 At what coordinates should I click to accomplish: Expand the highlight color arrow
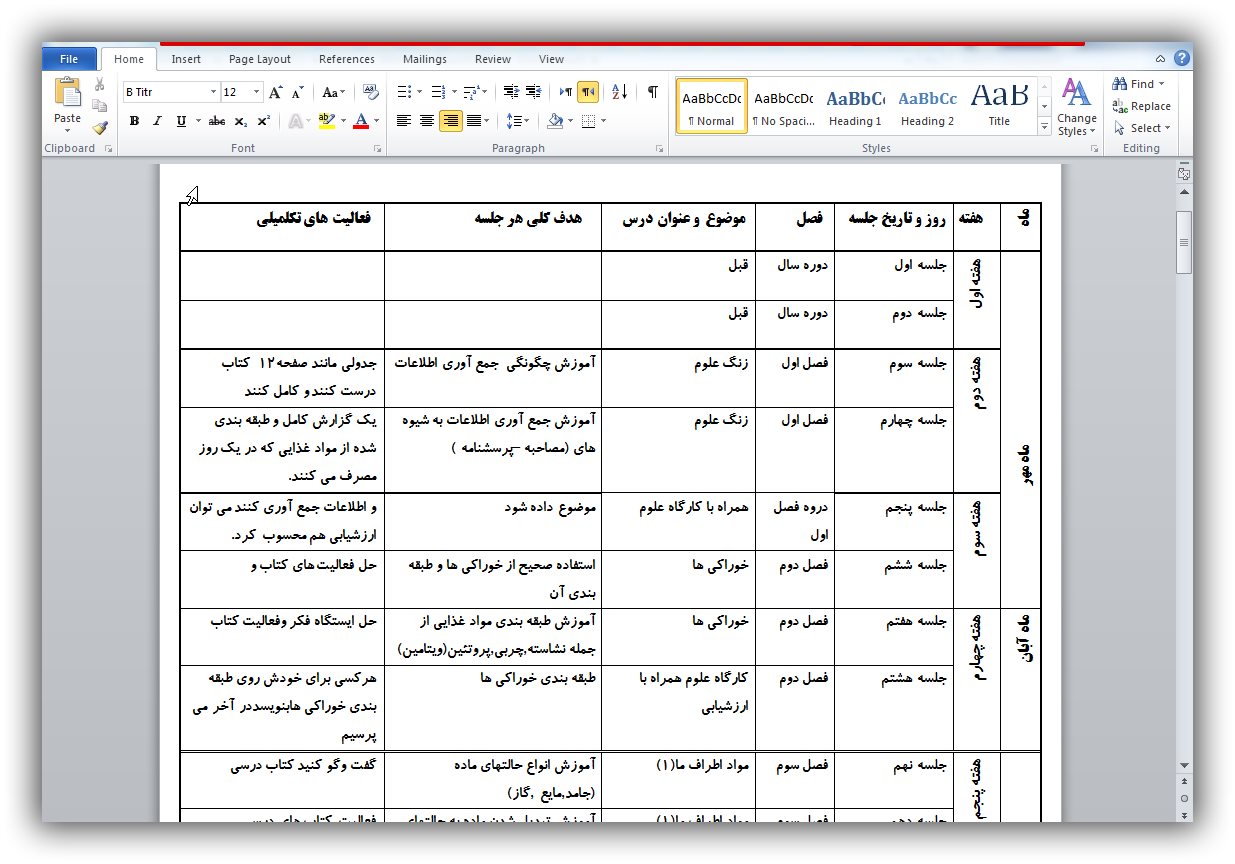coord(342,121)
